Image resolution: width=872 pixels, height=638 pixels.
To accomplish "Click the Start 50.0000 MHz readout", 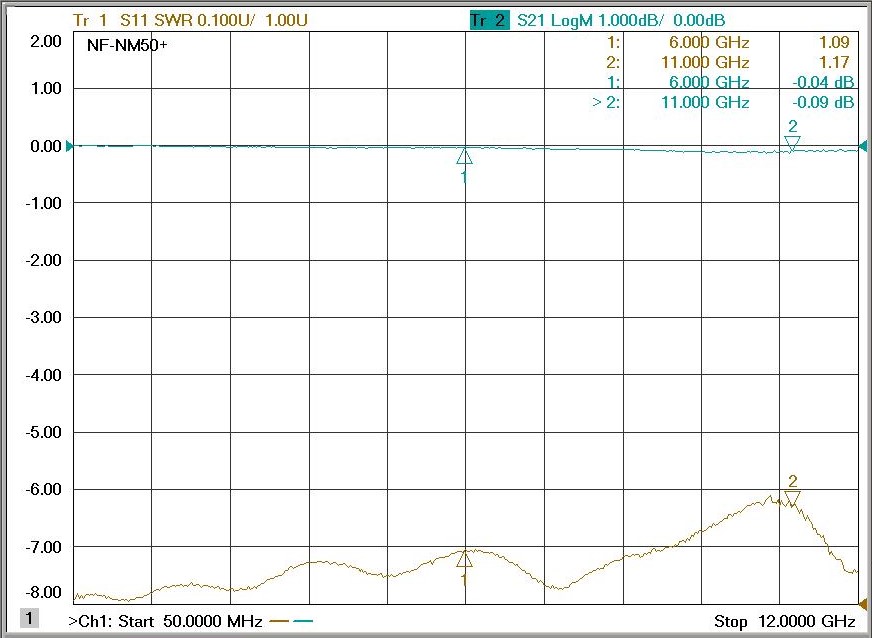I will pyautogui.click(x=190, y=621).
